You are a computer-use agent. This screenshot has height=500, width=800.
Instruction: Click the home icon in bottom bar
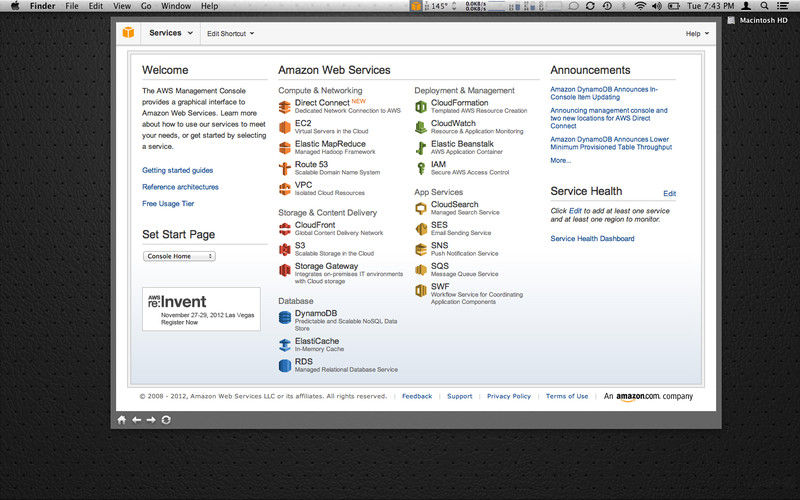pyautogui.click(x=121, y=420)
